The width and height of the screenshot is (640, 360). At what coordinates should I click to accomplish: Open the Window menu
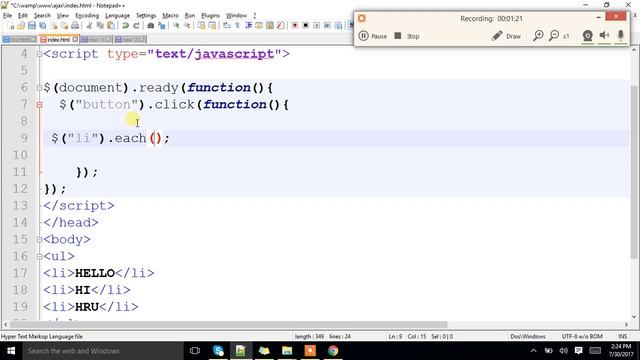tap(236, 16)
